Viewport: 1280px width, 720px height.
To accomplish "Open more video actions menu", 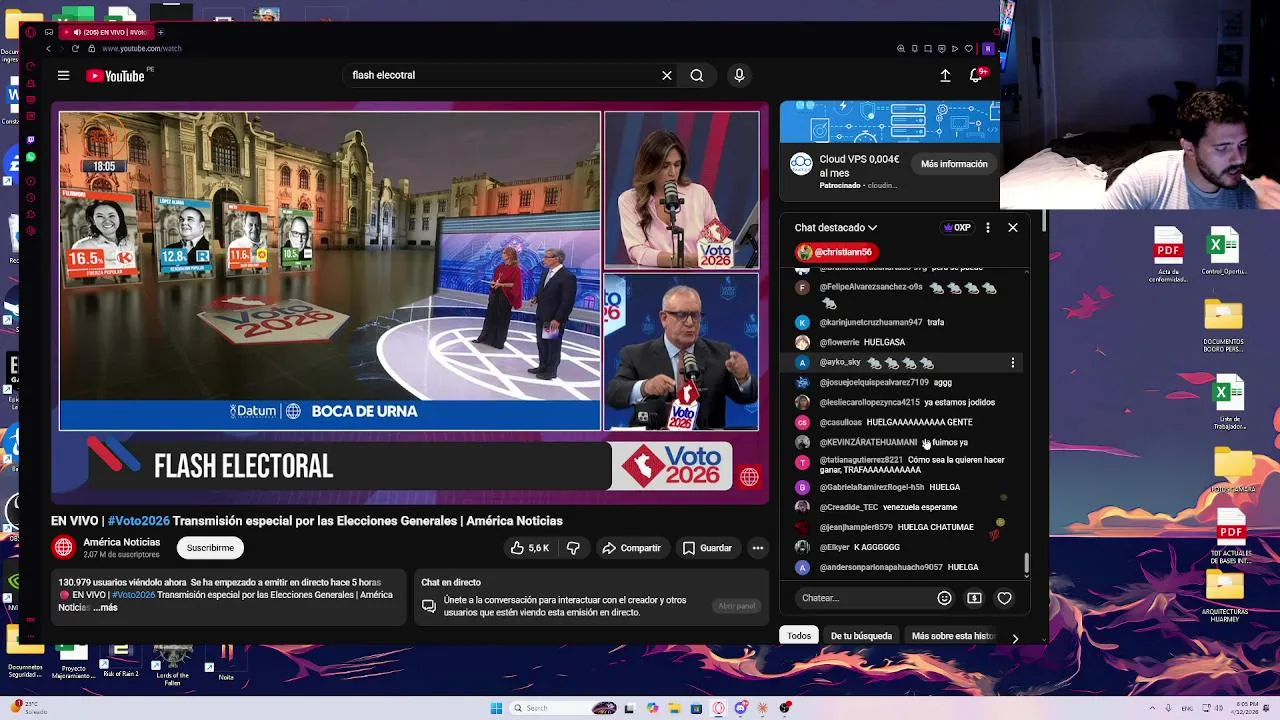I will click(758, 548).
